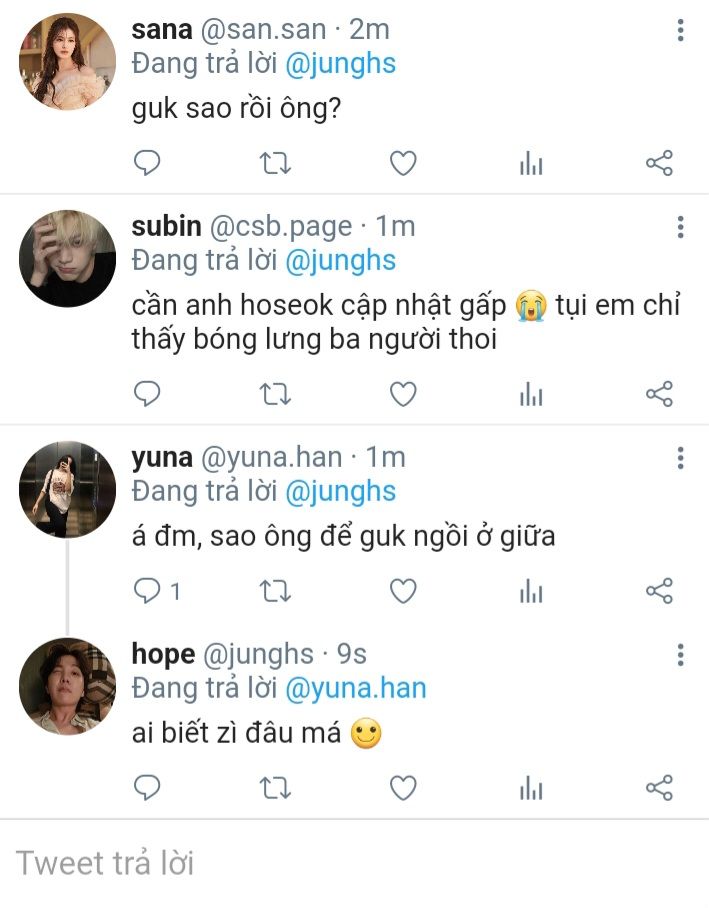Share hope's reply tweet

(x=659, y=788)
